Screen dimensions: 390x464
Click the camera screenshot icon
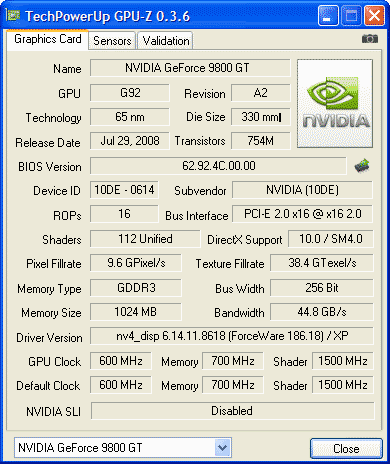coord(370,39)
